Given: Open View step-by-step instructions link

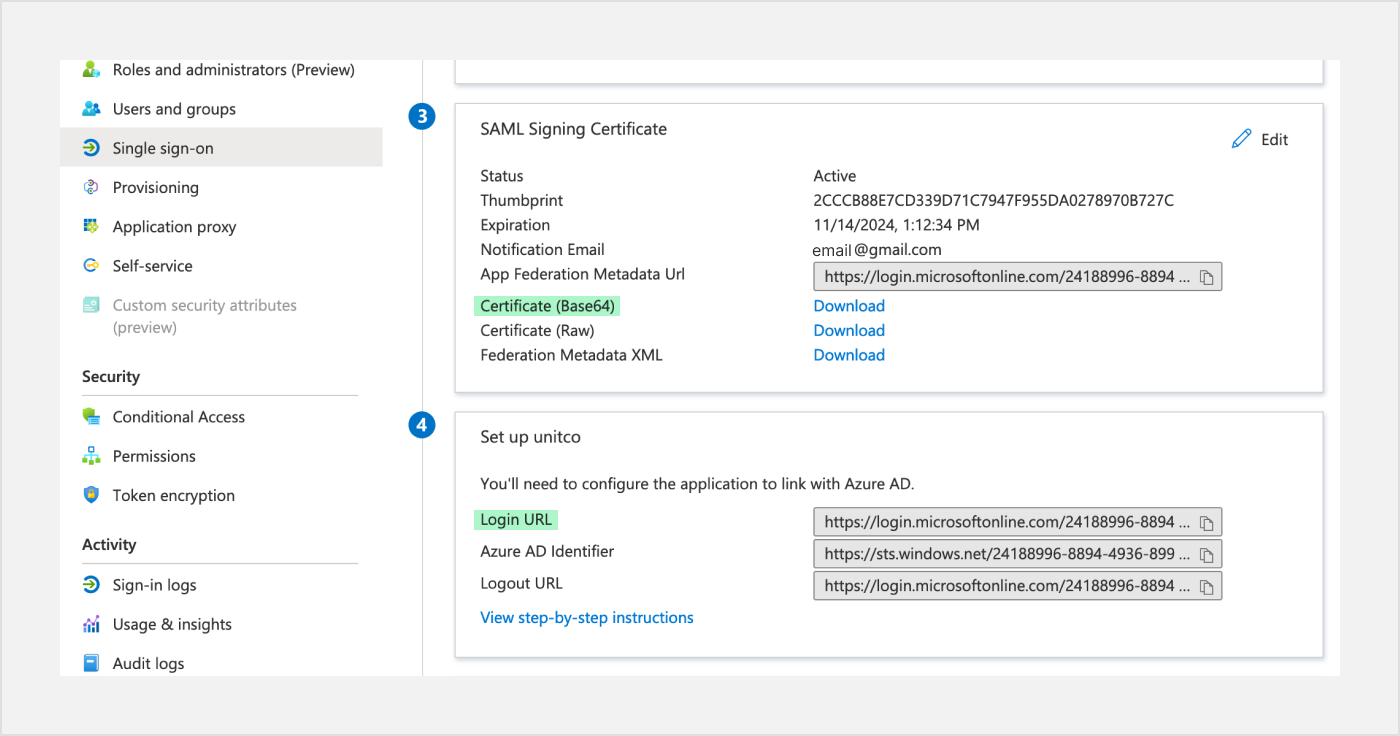Looking at the screenshot, I should (587, 618).
